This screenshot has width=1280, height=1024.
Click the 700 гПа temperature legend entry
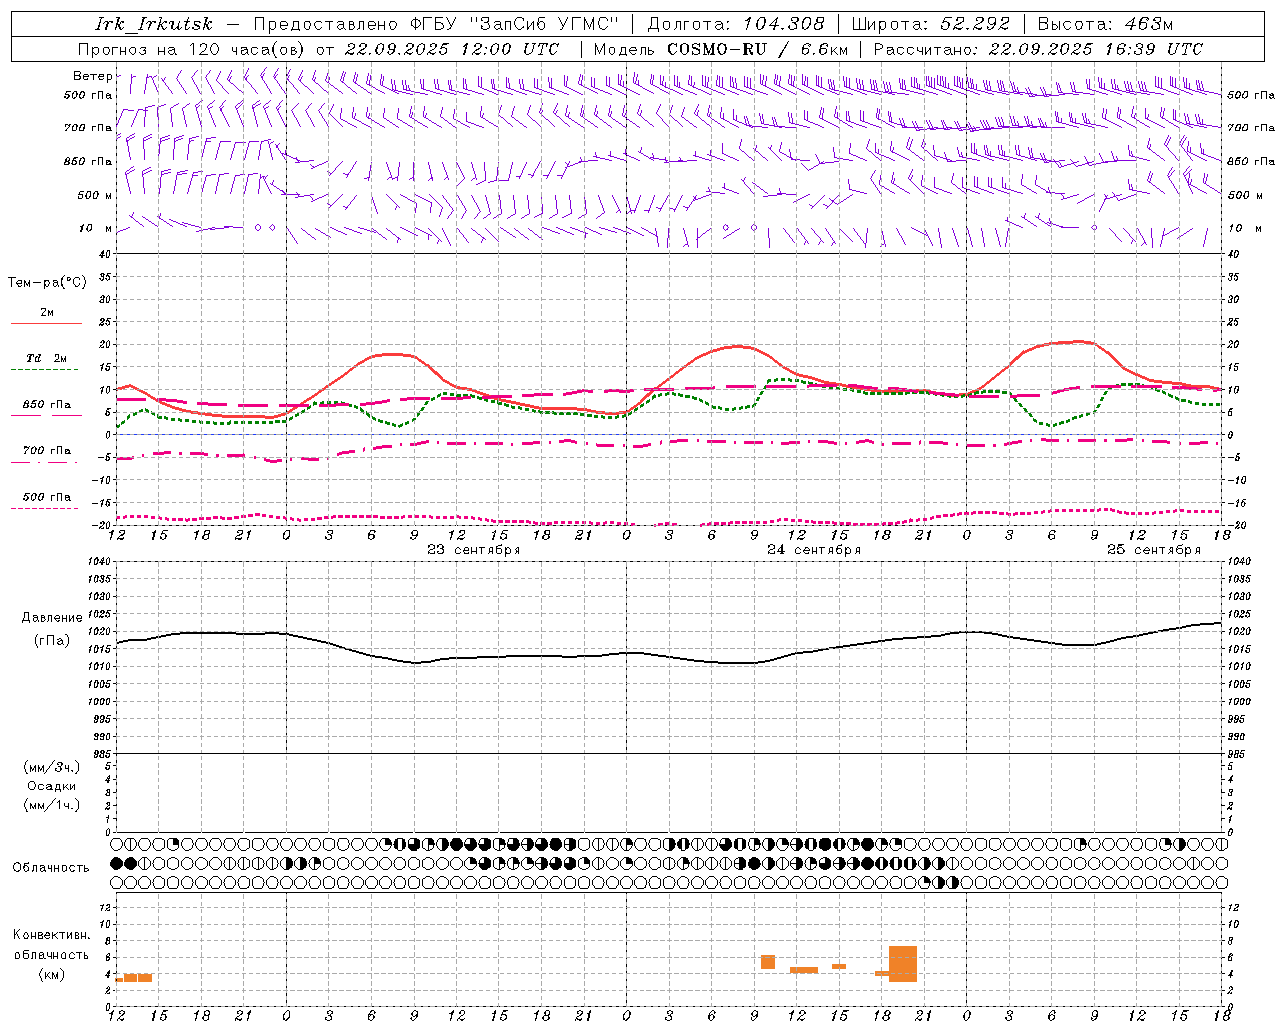(x=46, y=451)
